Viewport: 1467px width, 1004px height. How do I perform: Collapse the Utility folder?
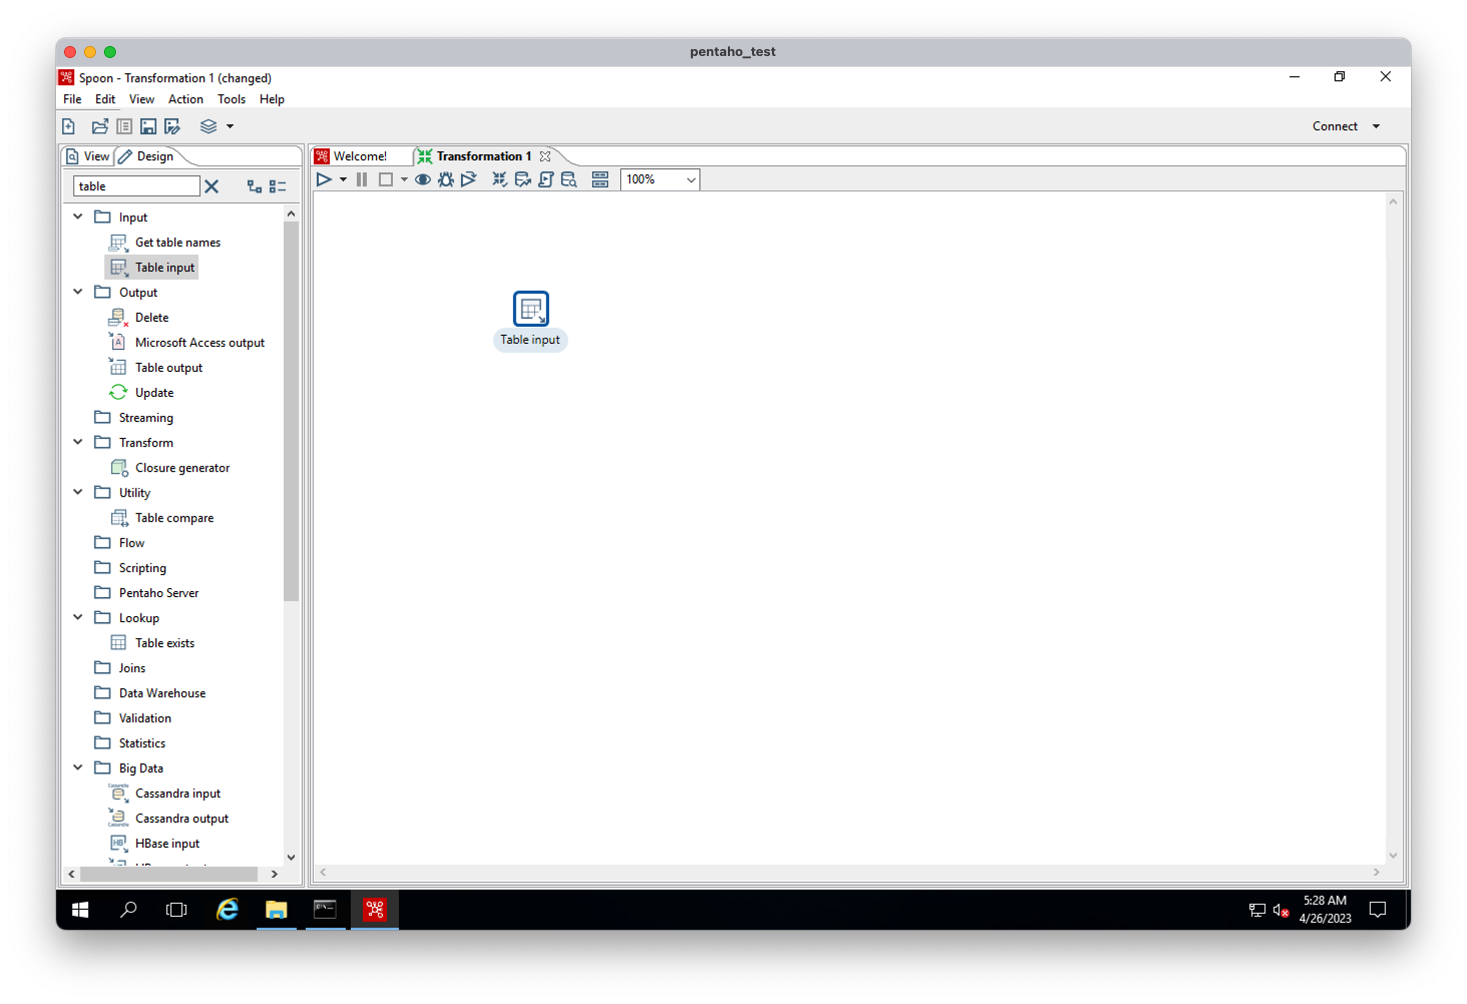[x=78, y=492]
